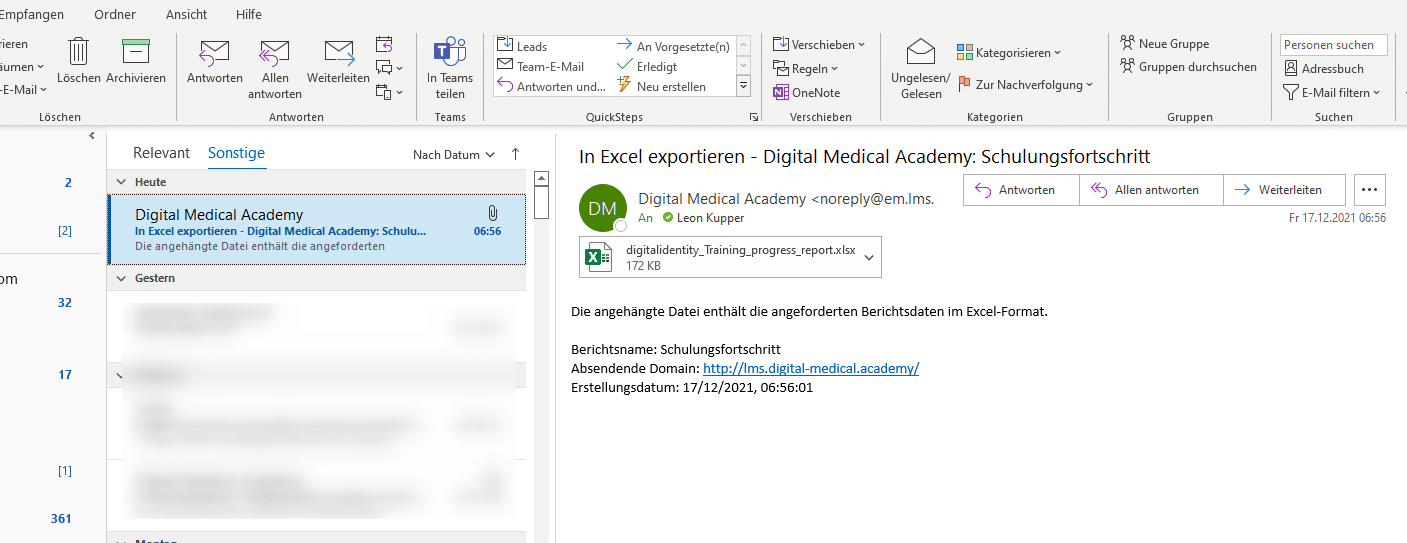Open the Hilfe ribbon tab

[x=249, y=14]
